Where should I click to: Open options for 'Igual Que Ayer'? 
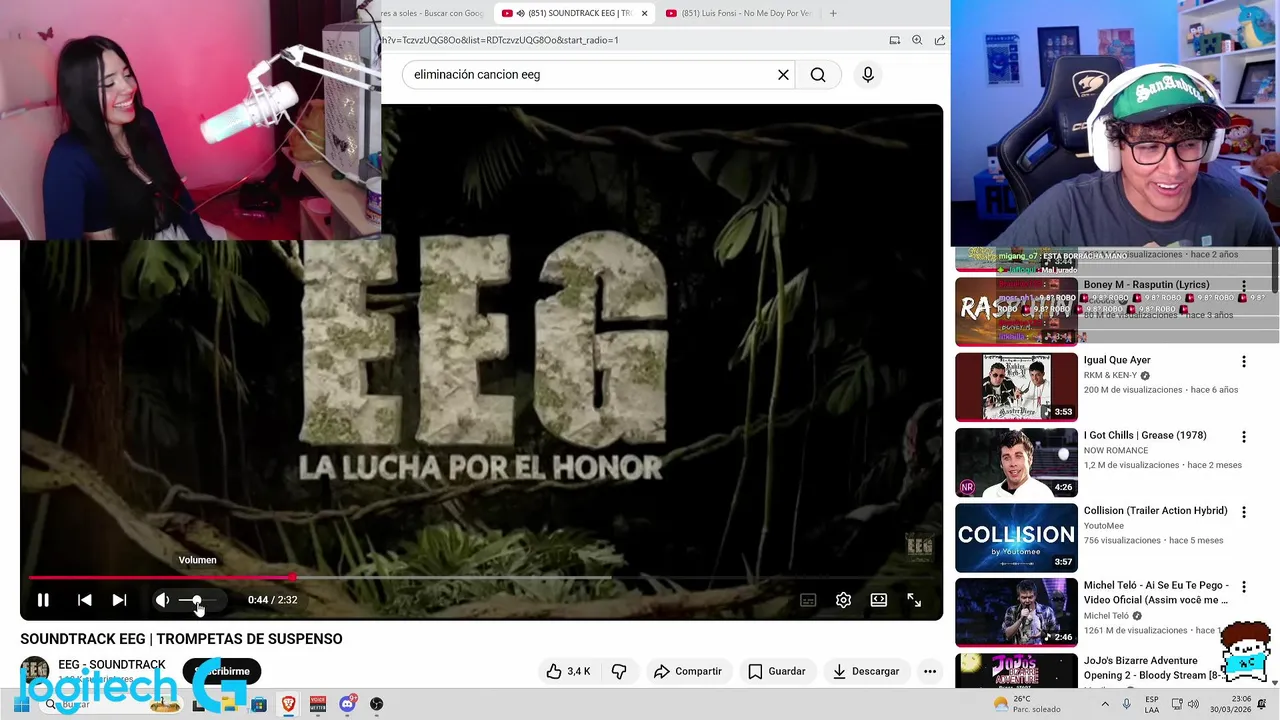tap(1244, 361)
